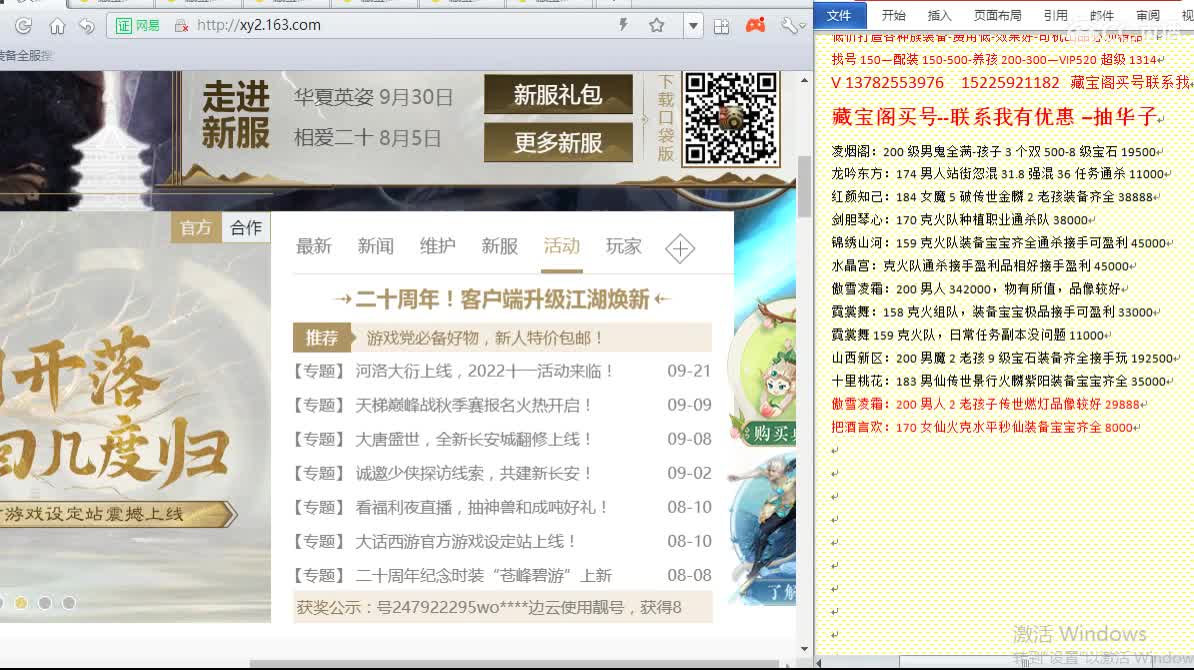This screenshot has height=670, width=1194.
Task: Click the bookmark bar item 装备全服搜
Action: pyautogui.click(x=26, y=55)
